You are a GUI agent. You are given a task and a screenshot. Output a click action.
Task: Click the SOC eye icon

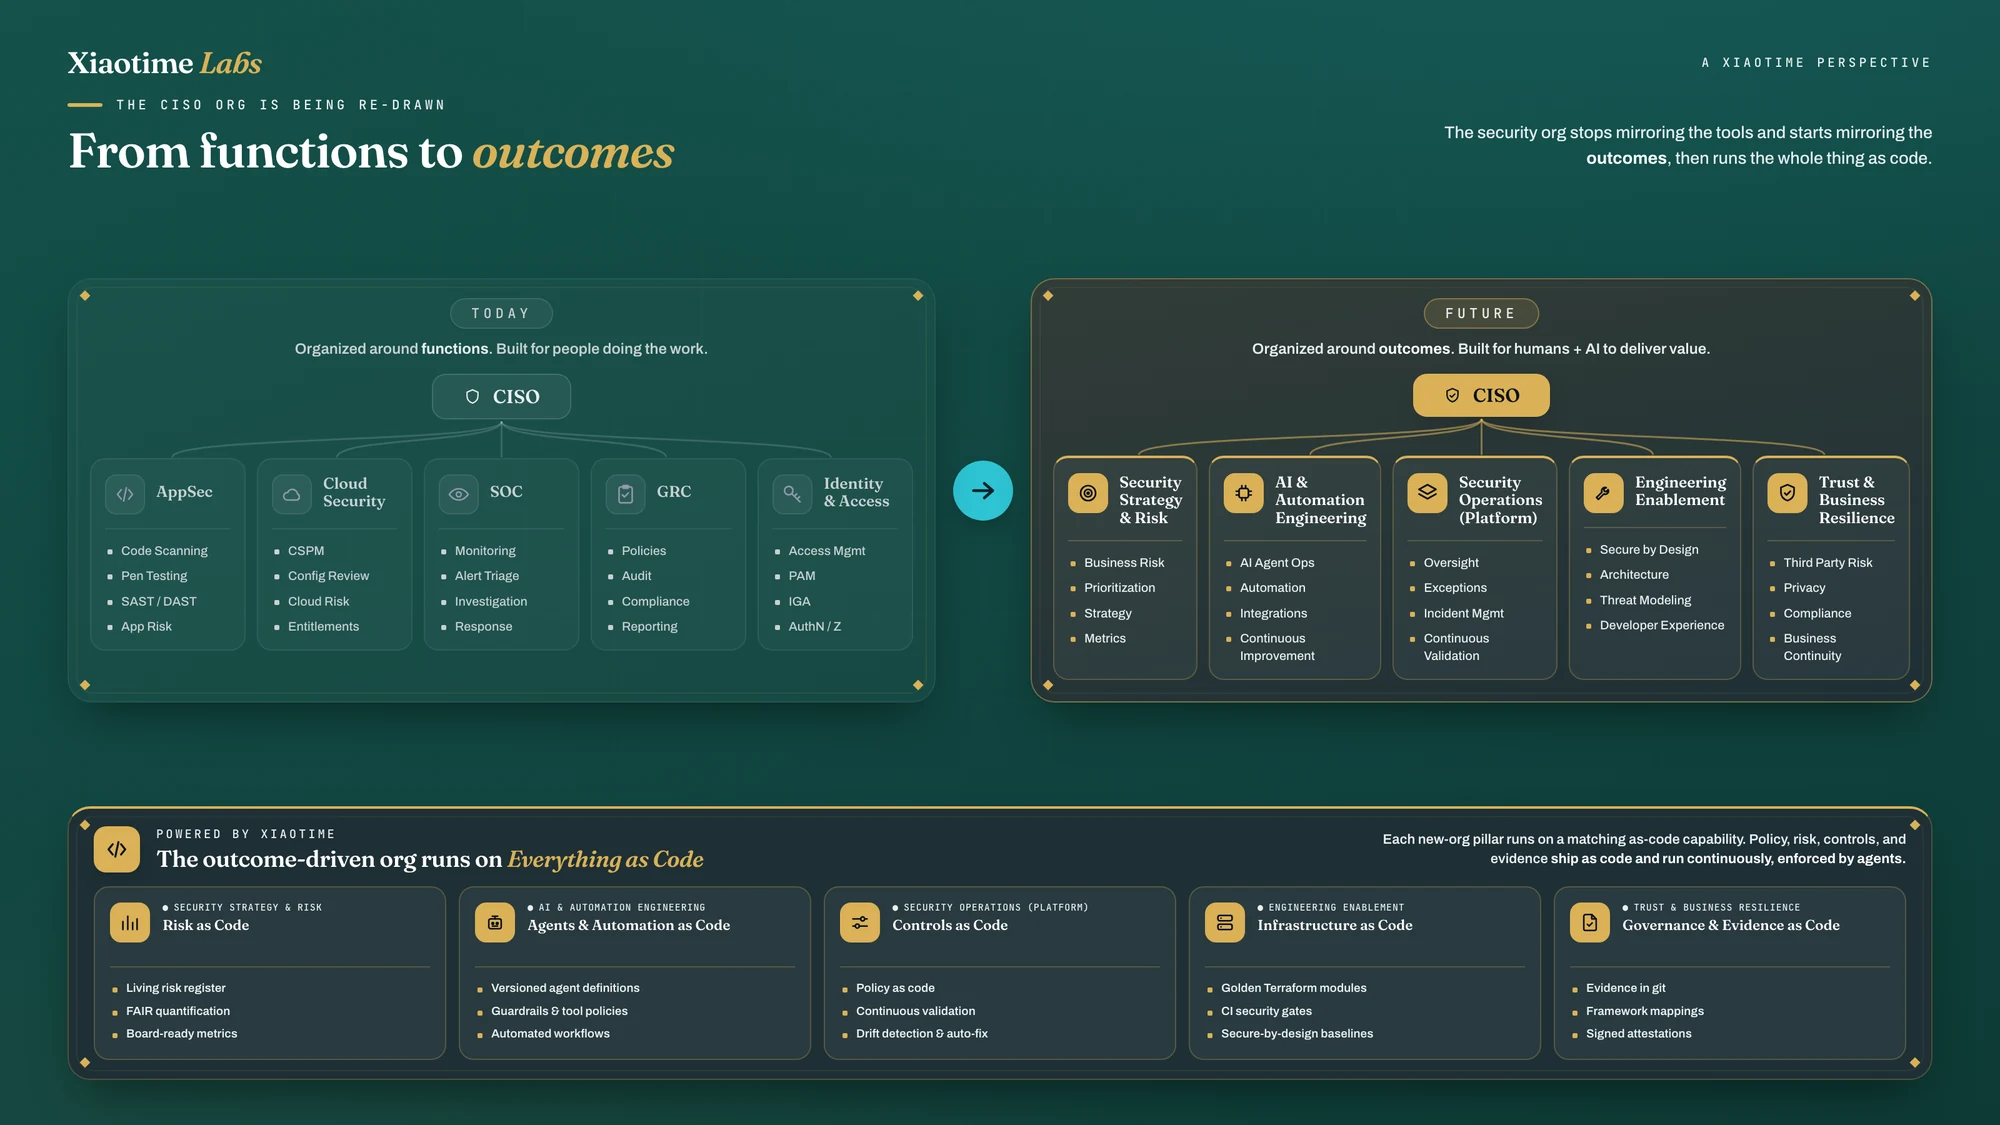(x=459, y=494)
